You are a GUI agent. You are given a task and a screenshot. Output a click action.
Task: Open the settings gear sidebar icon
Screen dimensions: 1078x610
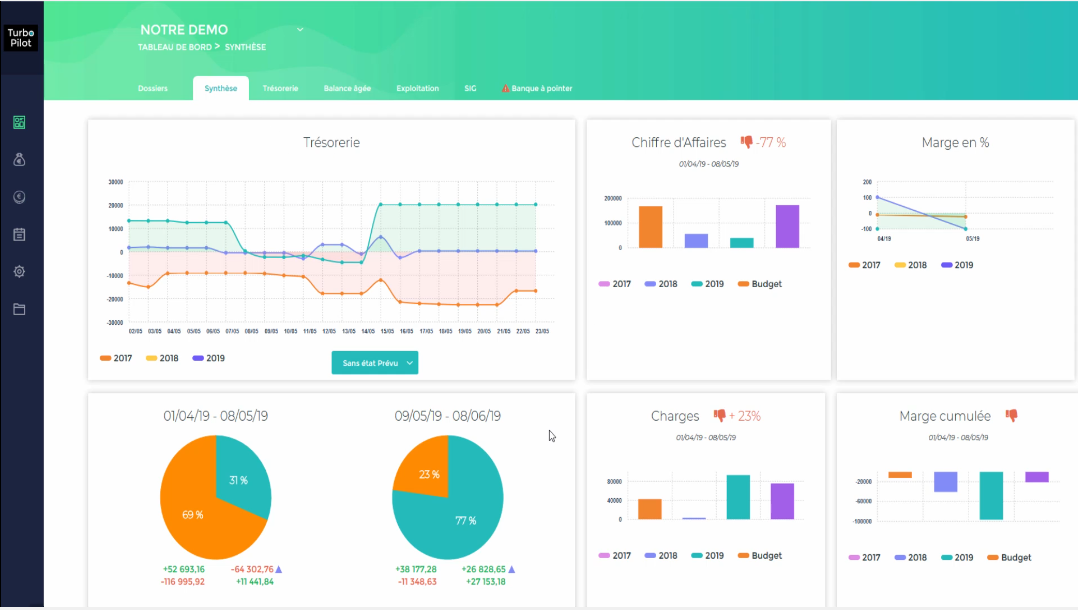[19, 272]
